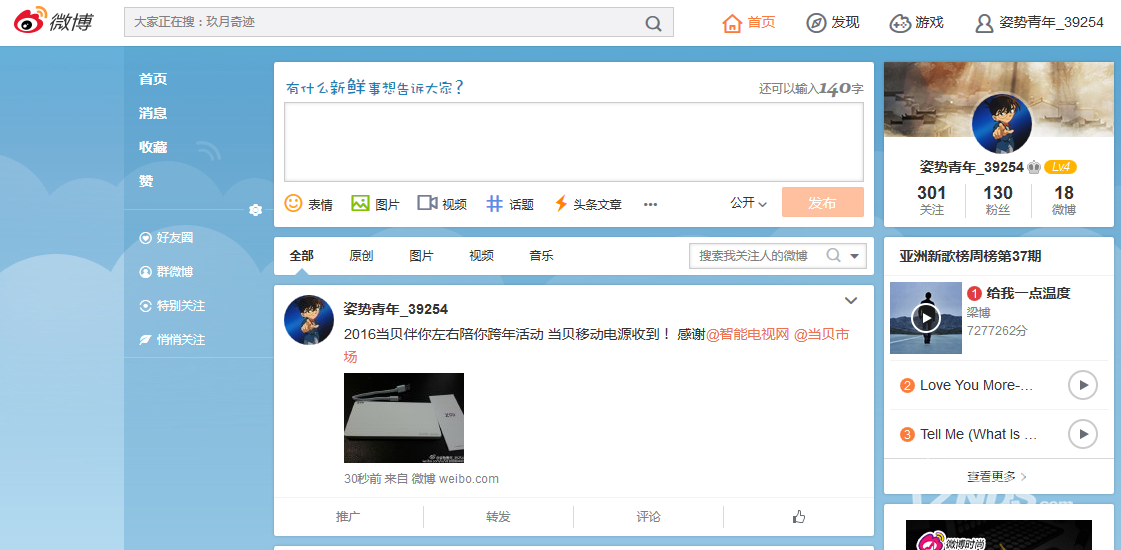Screen dimensions: 1121x550
Task: Open 群微博 group
Action: click(166, 272)
